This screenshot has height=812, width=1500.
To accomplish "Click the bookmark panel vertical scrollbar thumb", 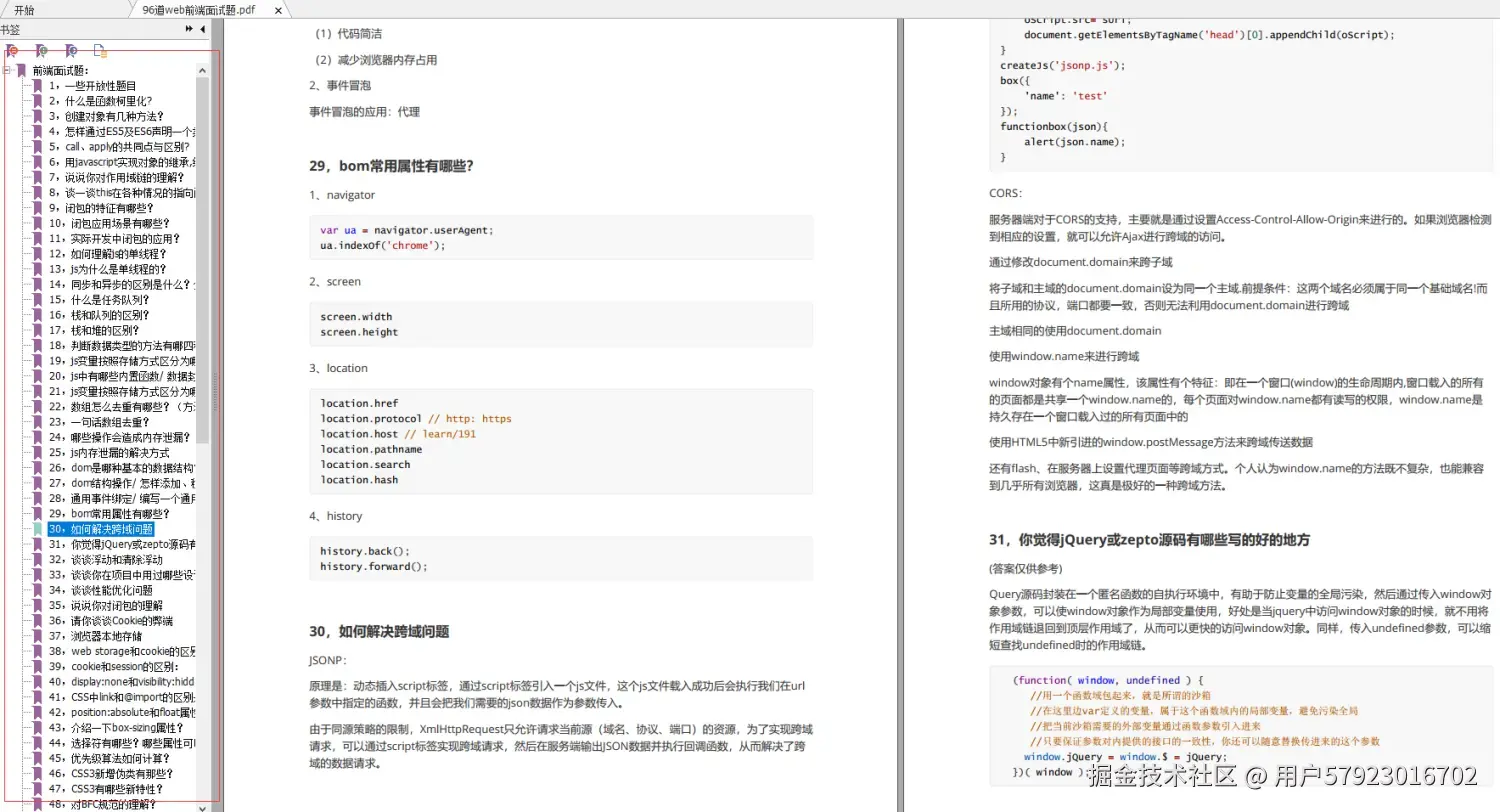I will (x=203, y=260).
